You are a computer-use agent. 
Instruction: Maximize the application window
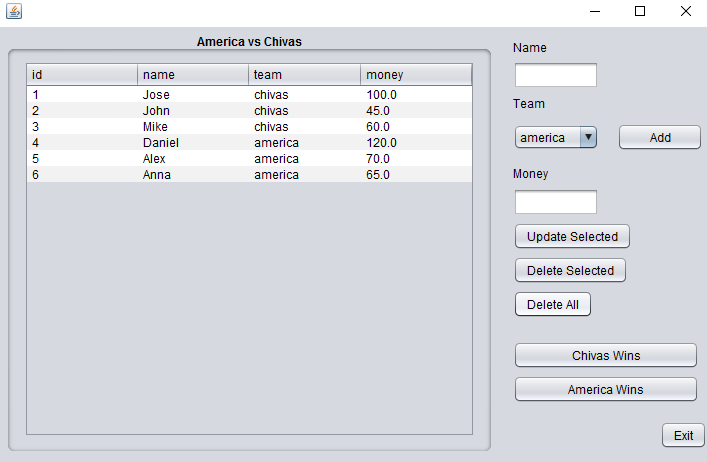click(640, 11)
